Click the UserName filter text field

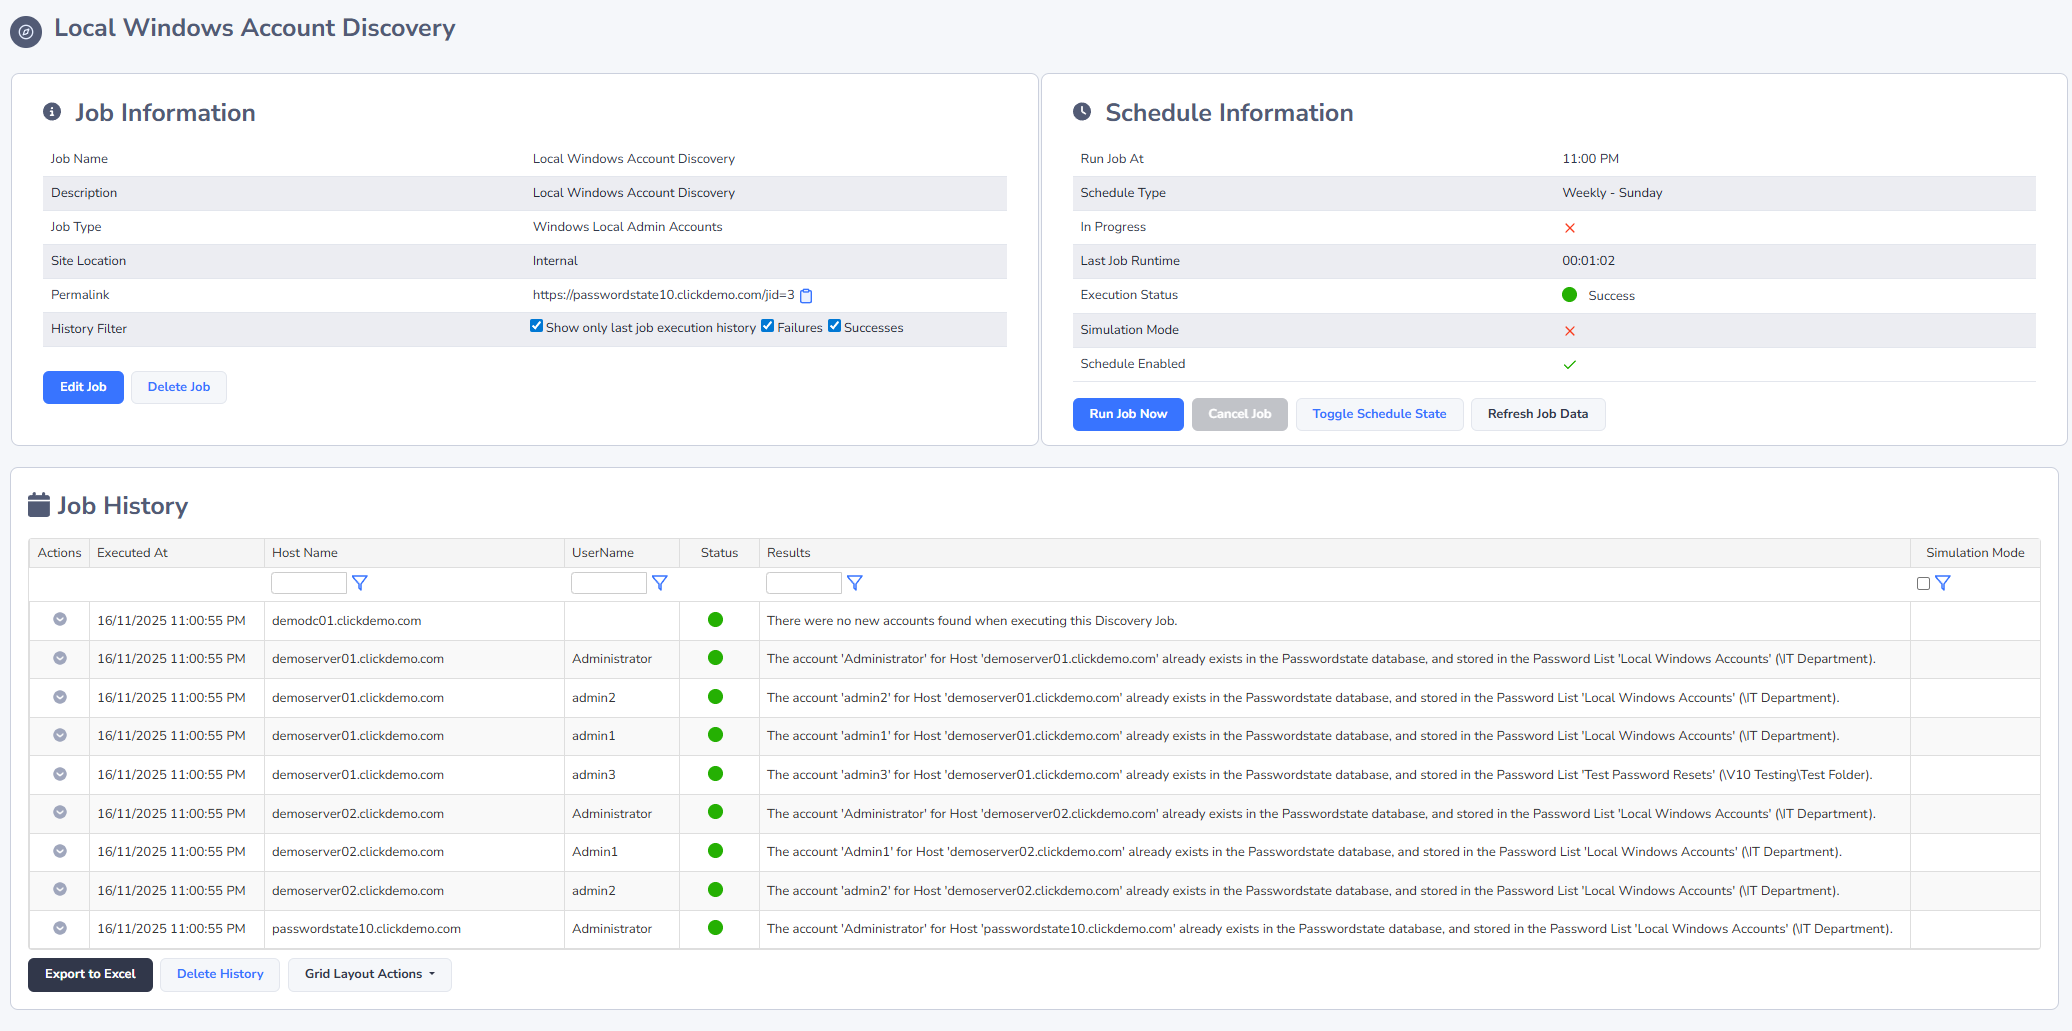coord(608,583)
